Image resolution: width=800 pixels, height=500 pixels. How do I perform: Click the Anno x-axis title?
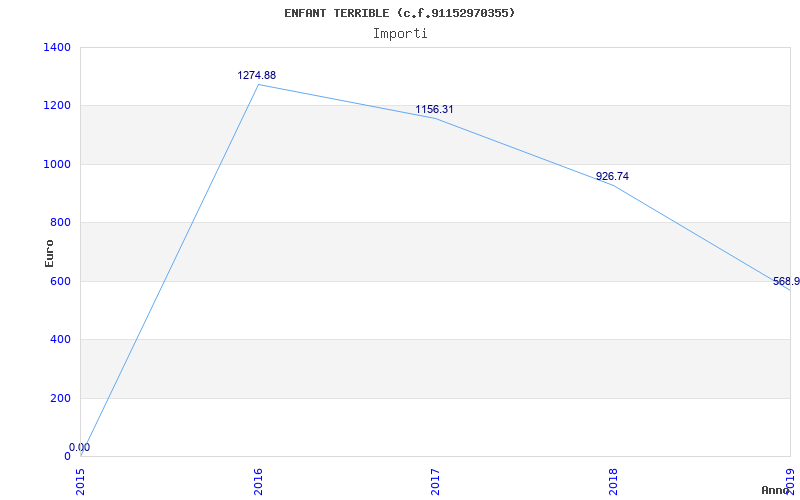[776, 490]
